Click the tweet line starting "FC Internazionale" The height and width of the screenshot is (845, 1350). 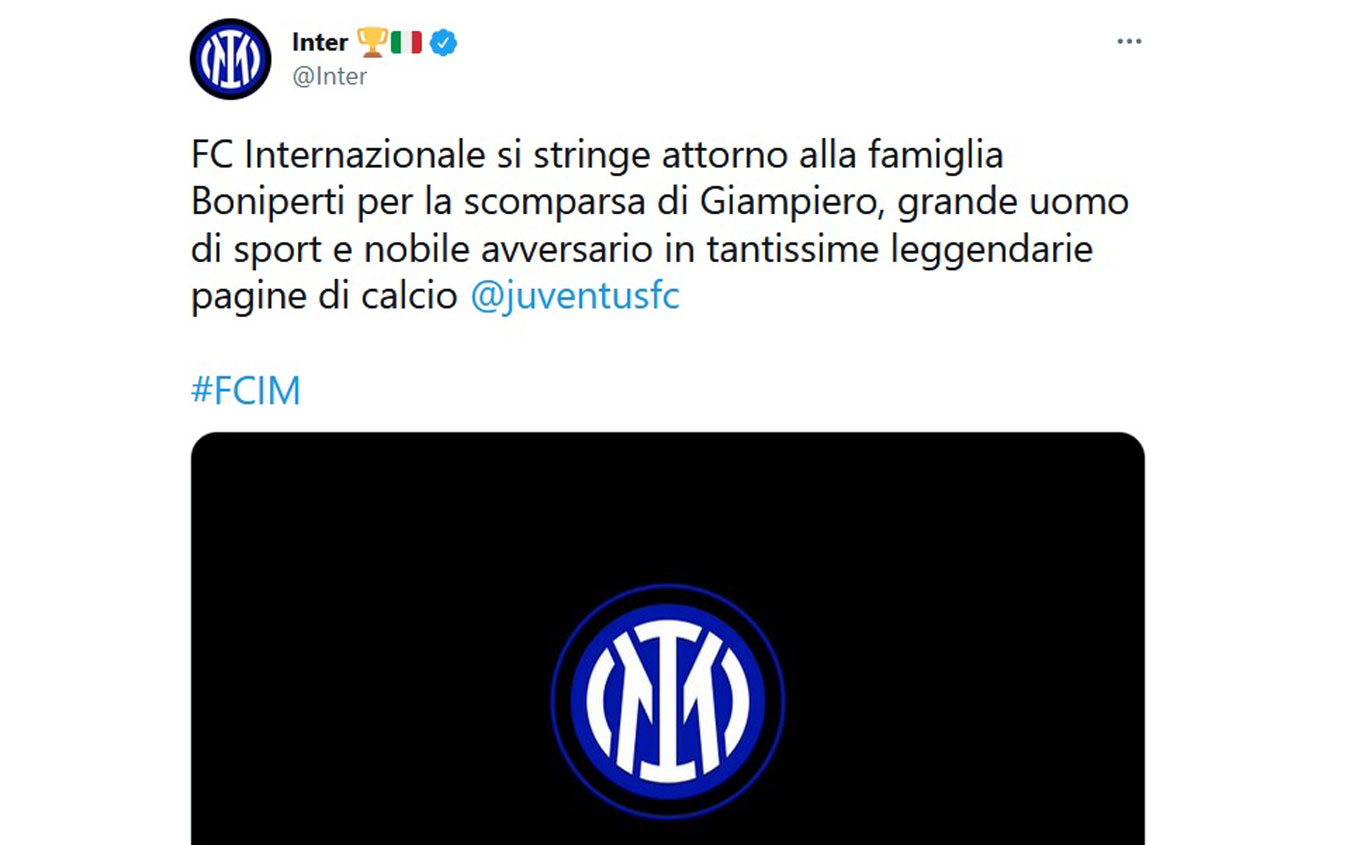(x=596, y=155)
